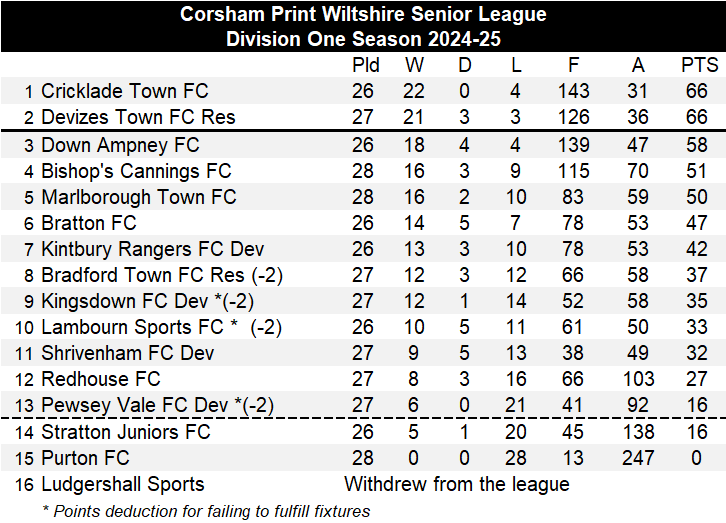The width and height of the screenshot is (726, 523).
Task: Click the Ludgershall Sports team name
Action: (122, 484)
